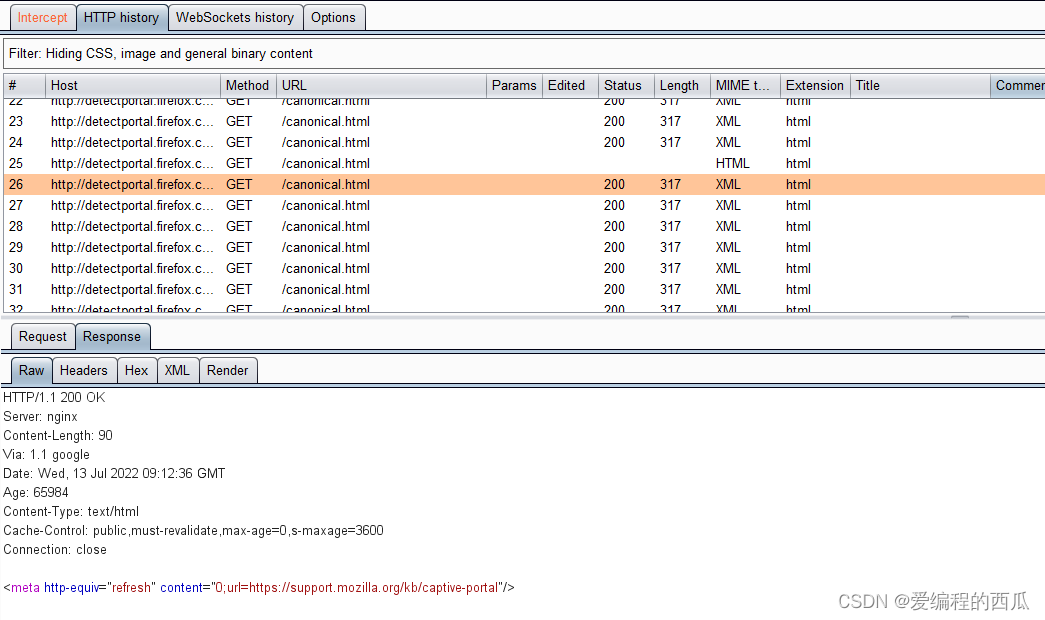Sort by the Status column header
The image size is (1045, 620).
626,85
